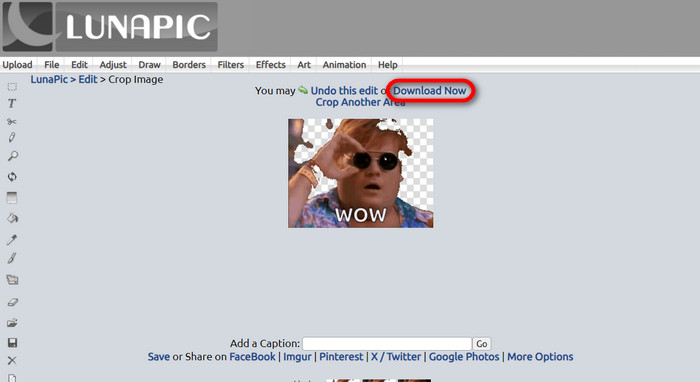
Task: Choose the scissors cut tool
Action: pyautogui.click(x=12, y=121)
